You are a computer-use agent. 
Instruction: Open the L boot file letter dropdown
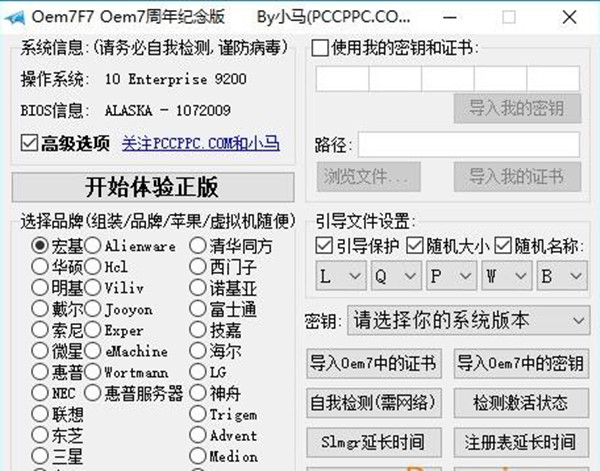click(x=341, y=275)
